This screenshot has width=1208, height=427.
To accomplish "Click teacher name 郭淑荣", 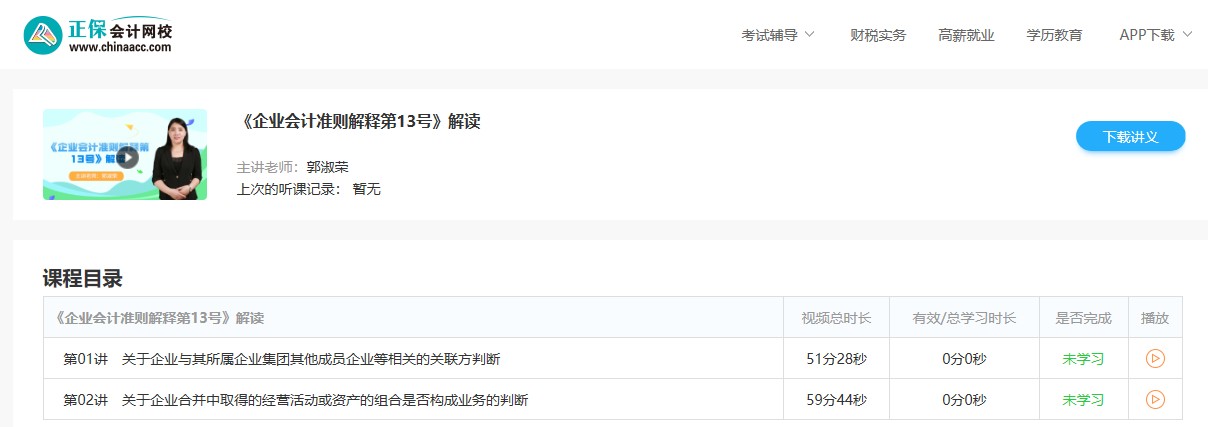I will coord(327,167).
